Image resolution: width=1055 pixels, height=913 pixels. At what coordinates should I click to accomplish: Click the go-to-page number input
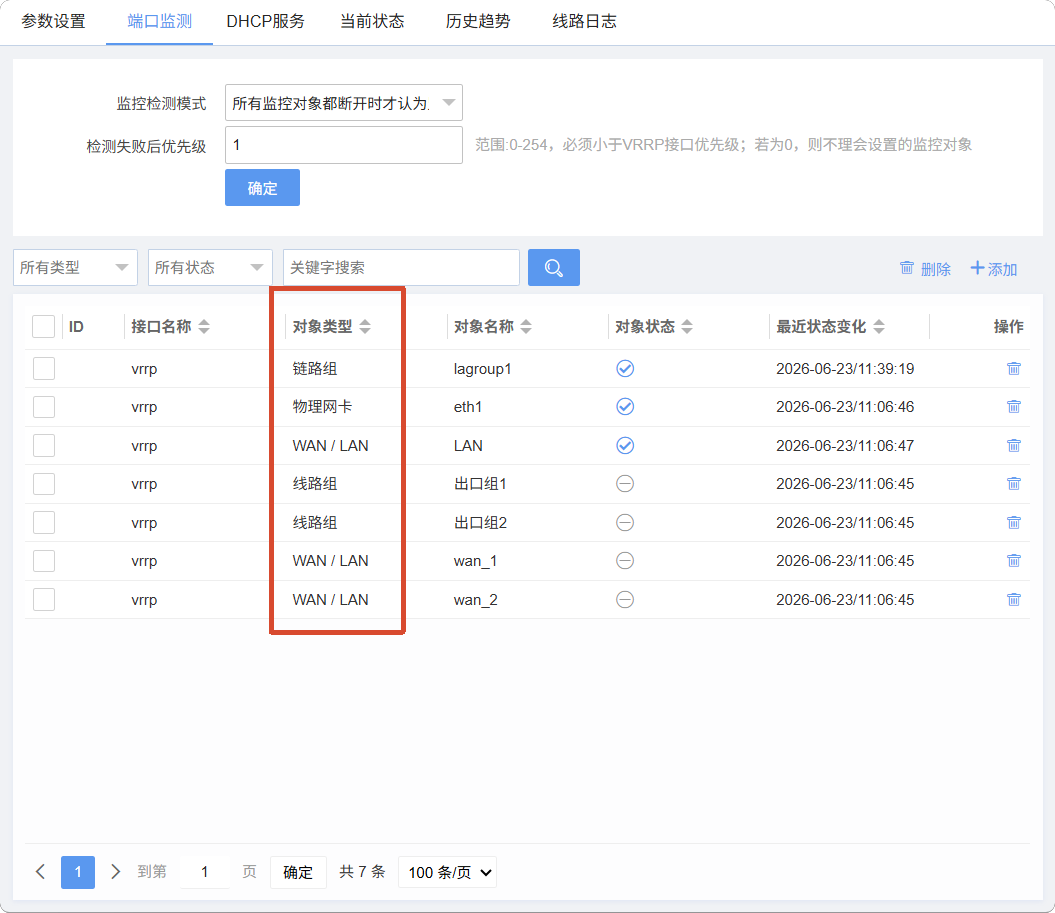pos(205,873)
